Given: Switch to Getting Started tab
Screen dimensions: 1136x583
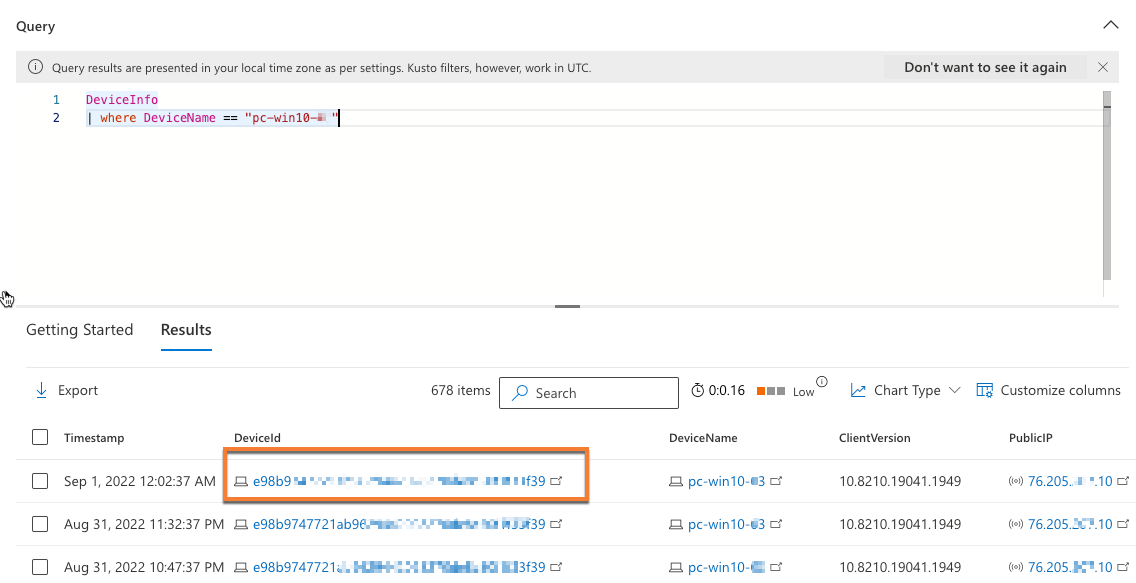Looking at the screenshot, I should [x=80, y=330].
